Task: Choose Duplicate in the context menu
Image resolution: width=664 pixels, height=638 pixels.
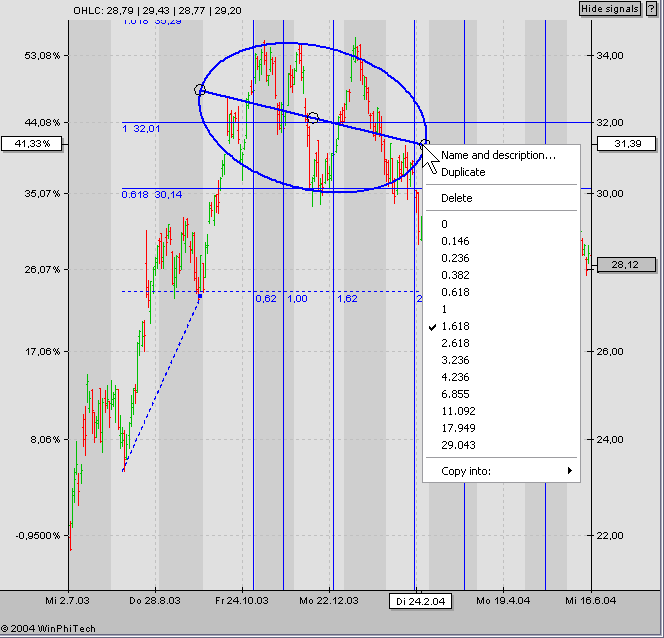Action: [463, 172]
